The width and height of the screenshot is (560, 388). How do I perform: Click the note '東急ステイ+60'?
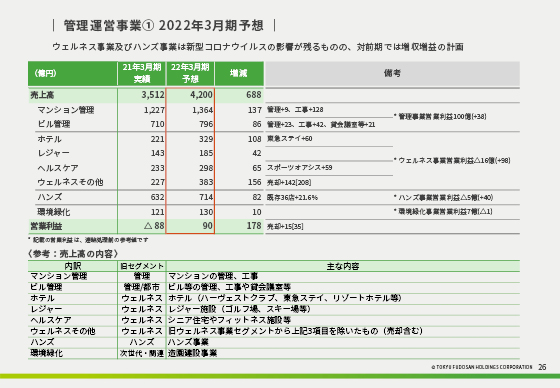pyautogui.click(x=290, y=139)
